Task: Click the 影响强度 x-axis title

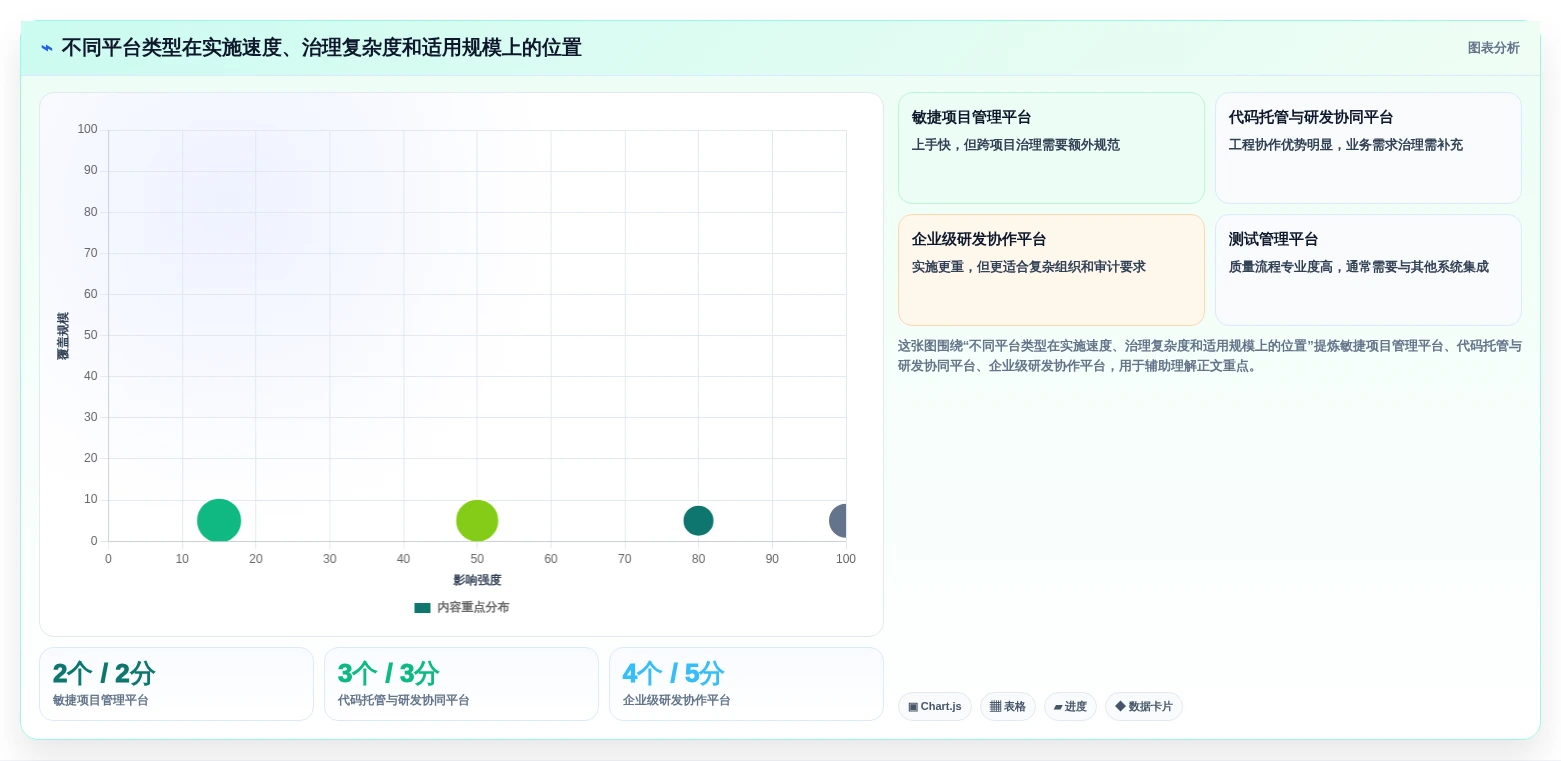Action: 477,581
